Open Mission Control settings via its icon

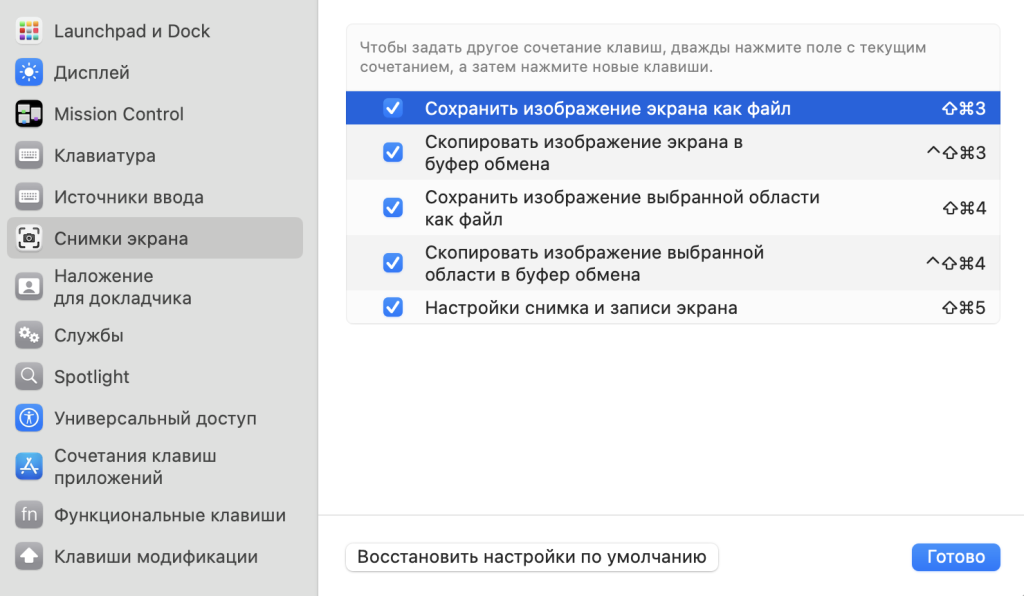point(28,114)
